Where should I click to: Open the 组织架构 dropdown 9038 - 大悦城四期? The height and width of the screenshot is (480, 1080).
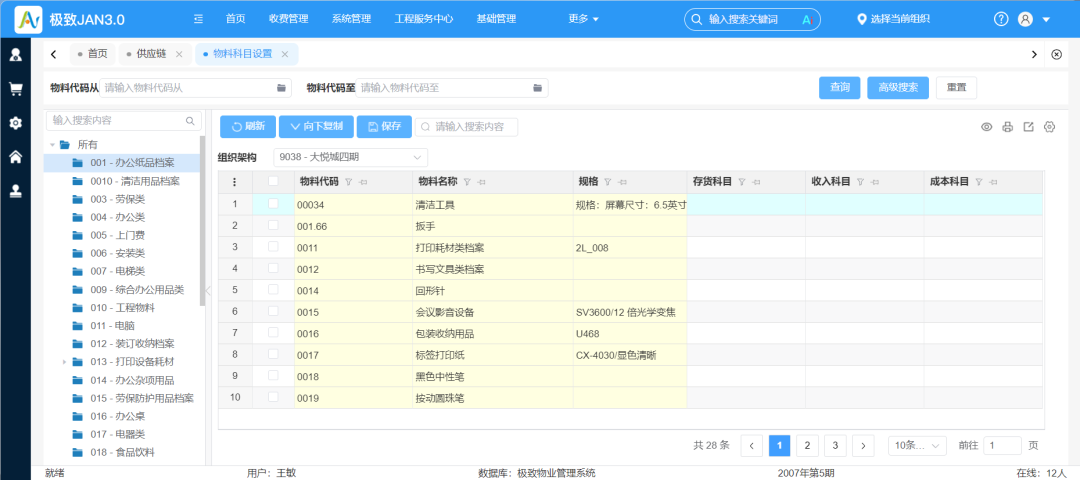point(351,157)
